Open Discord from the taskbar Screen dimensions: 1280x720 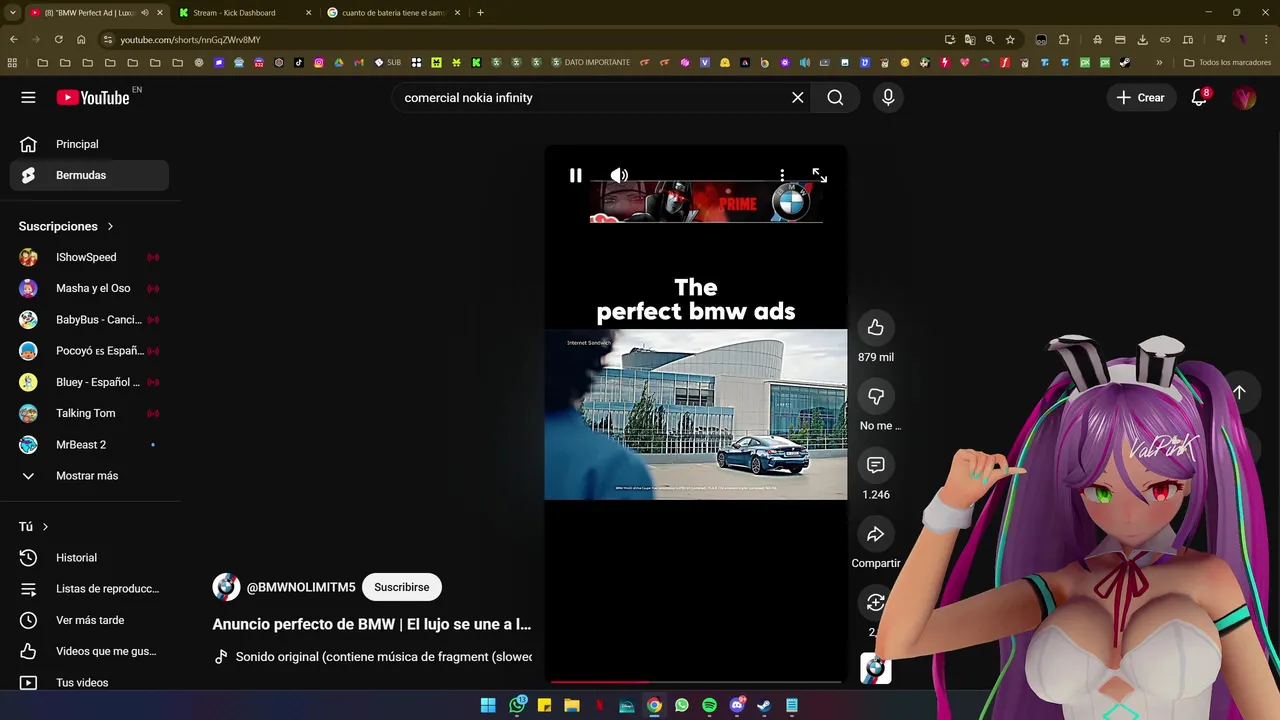737,705
